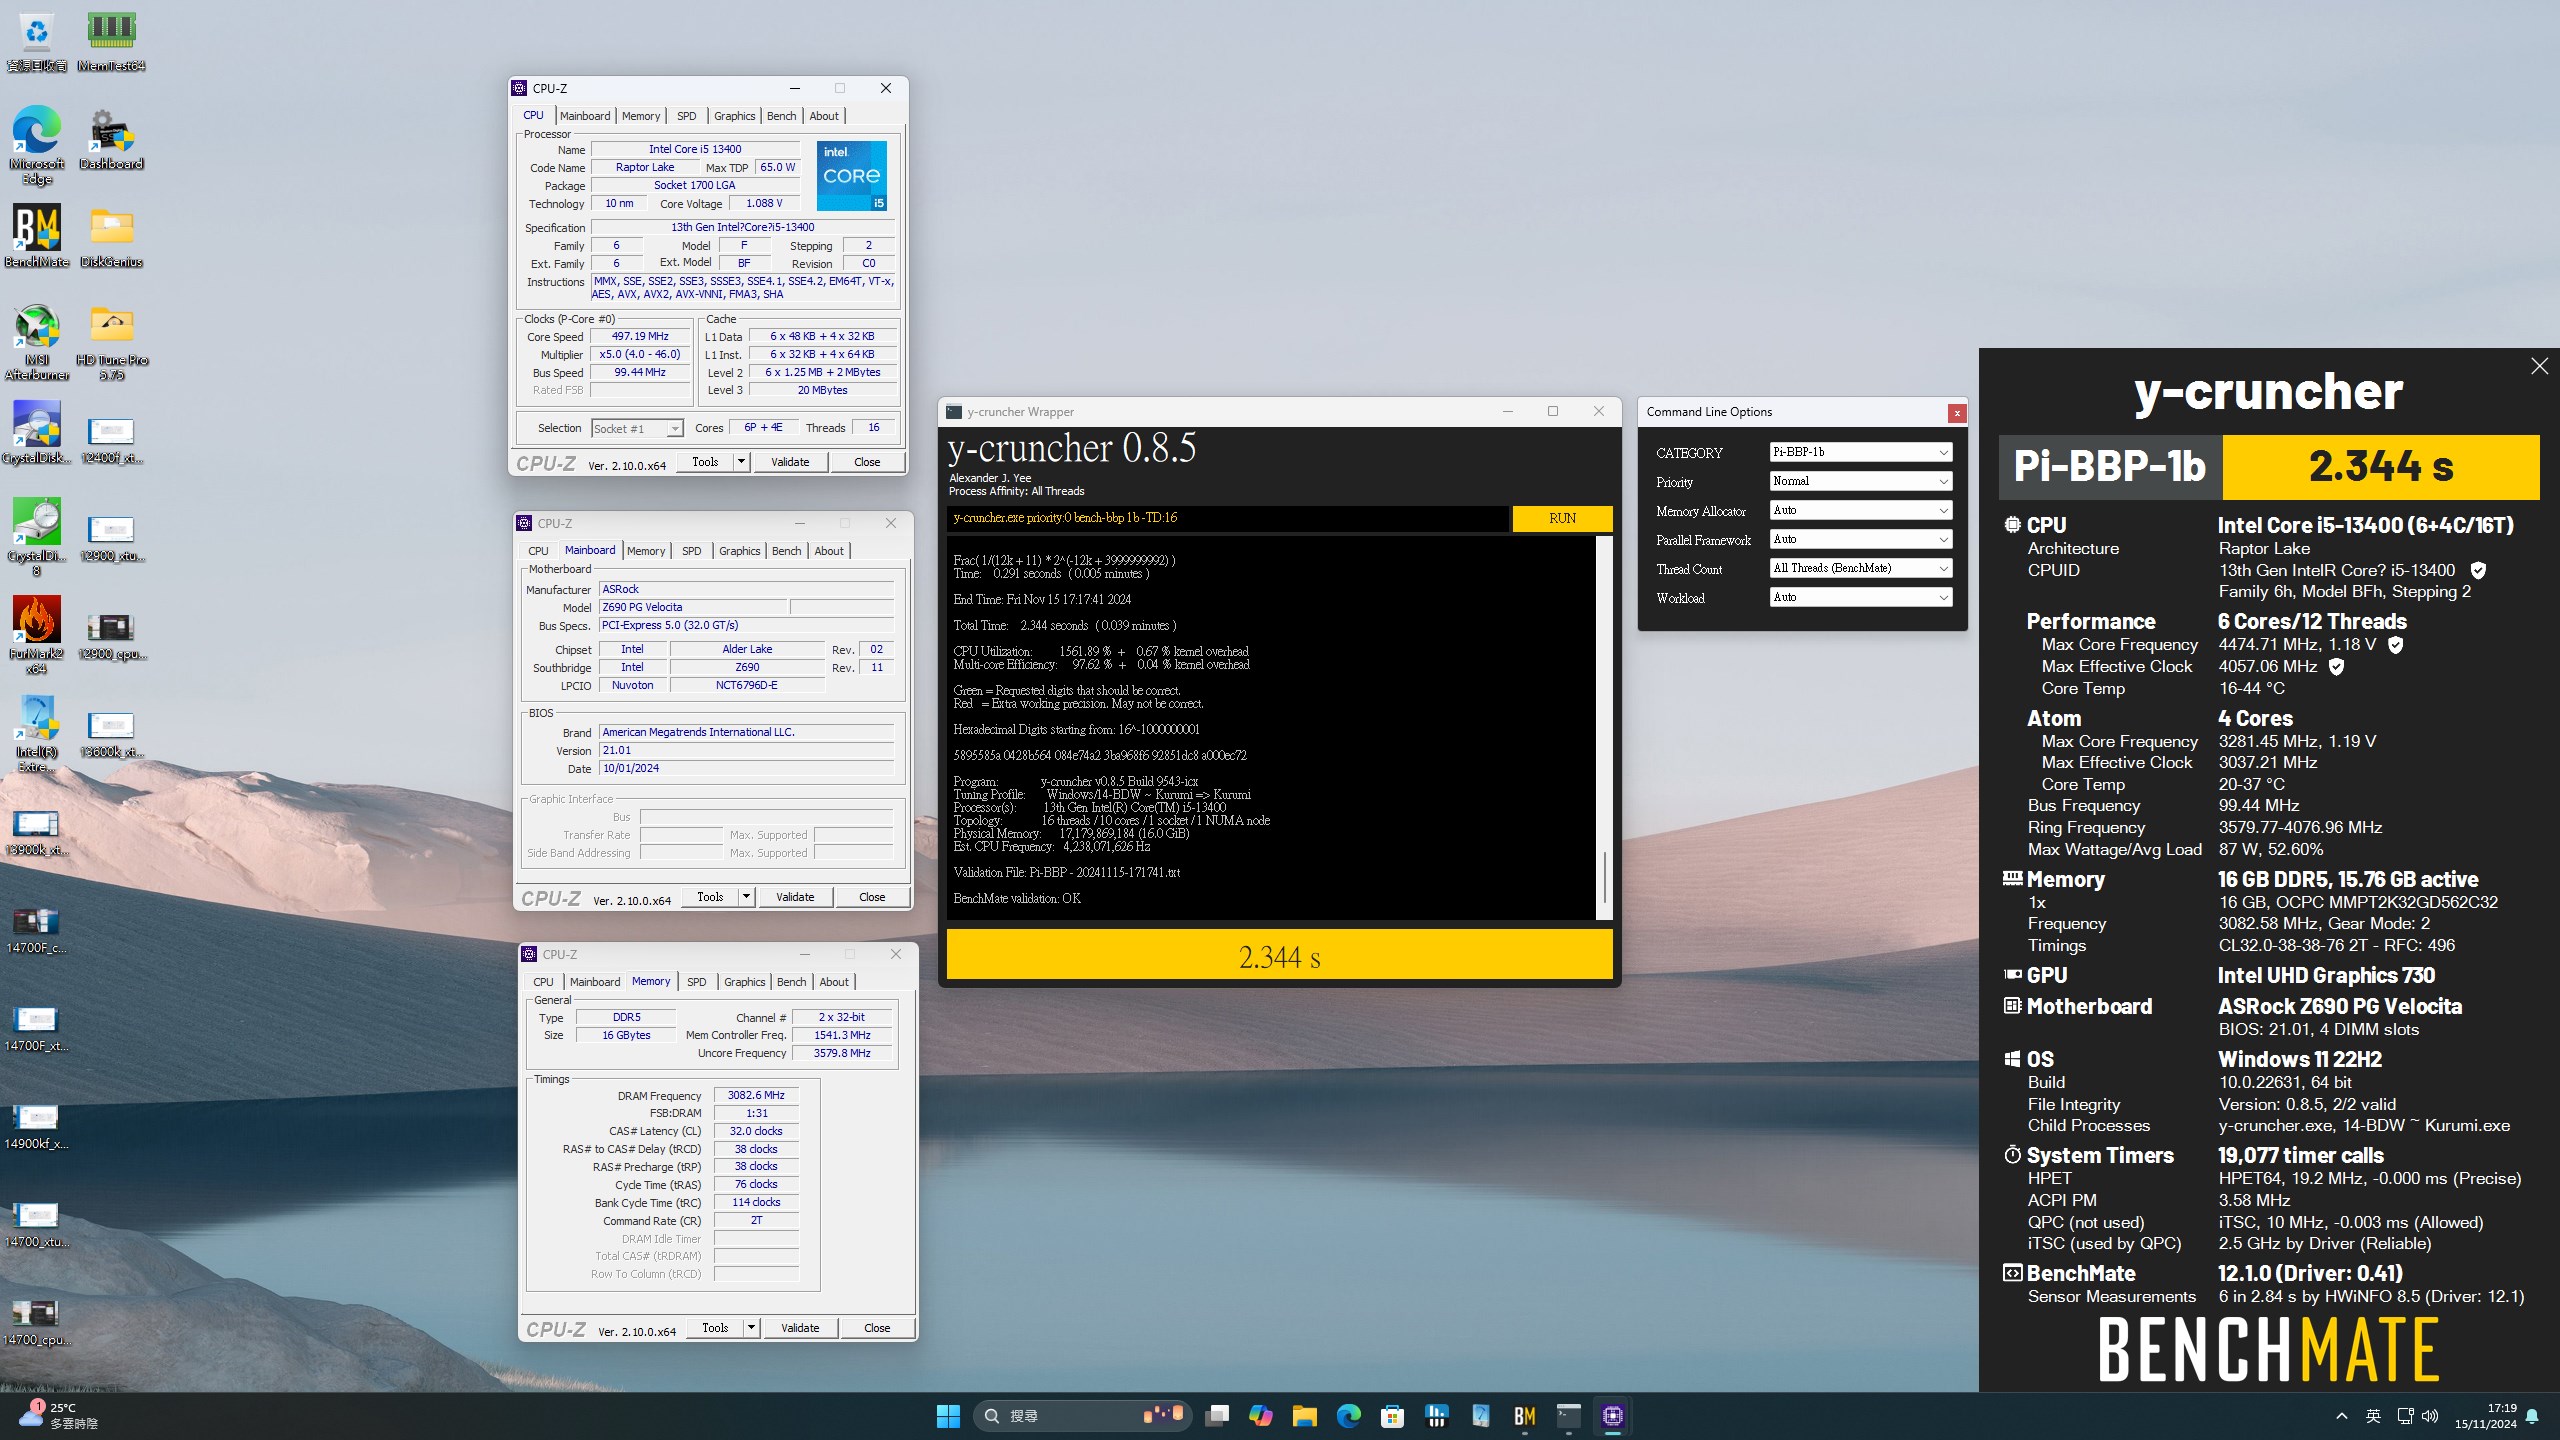Select the 12900_cpu desktop file
This screenshot has width=2560, height=1440.
[111, 636]
